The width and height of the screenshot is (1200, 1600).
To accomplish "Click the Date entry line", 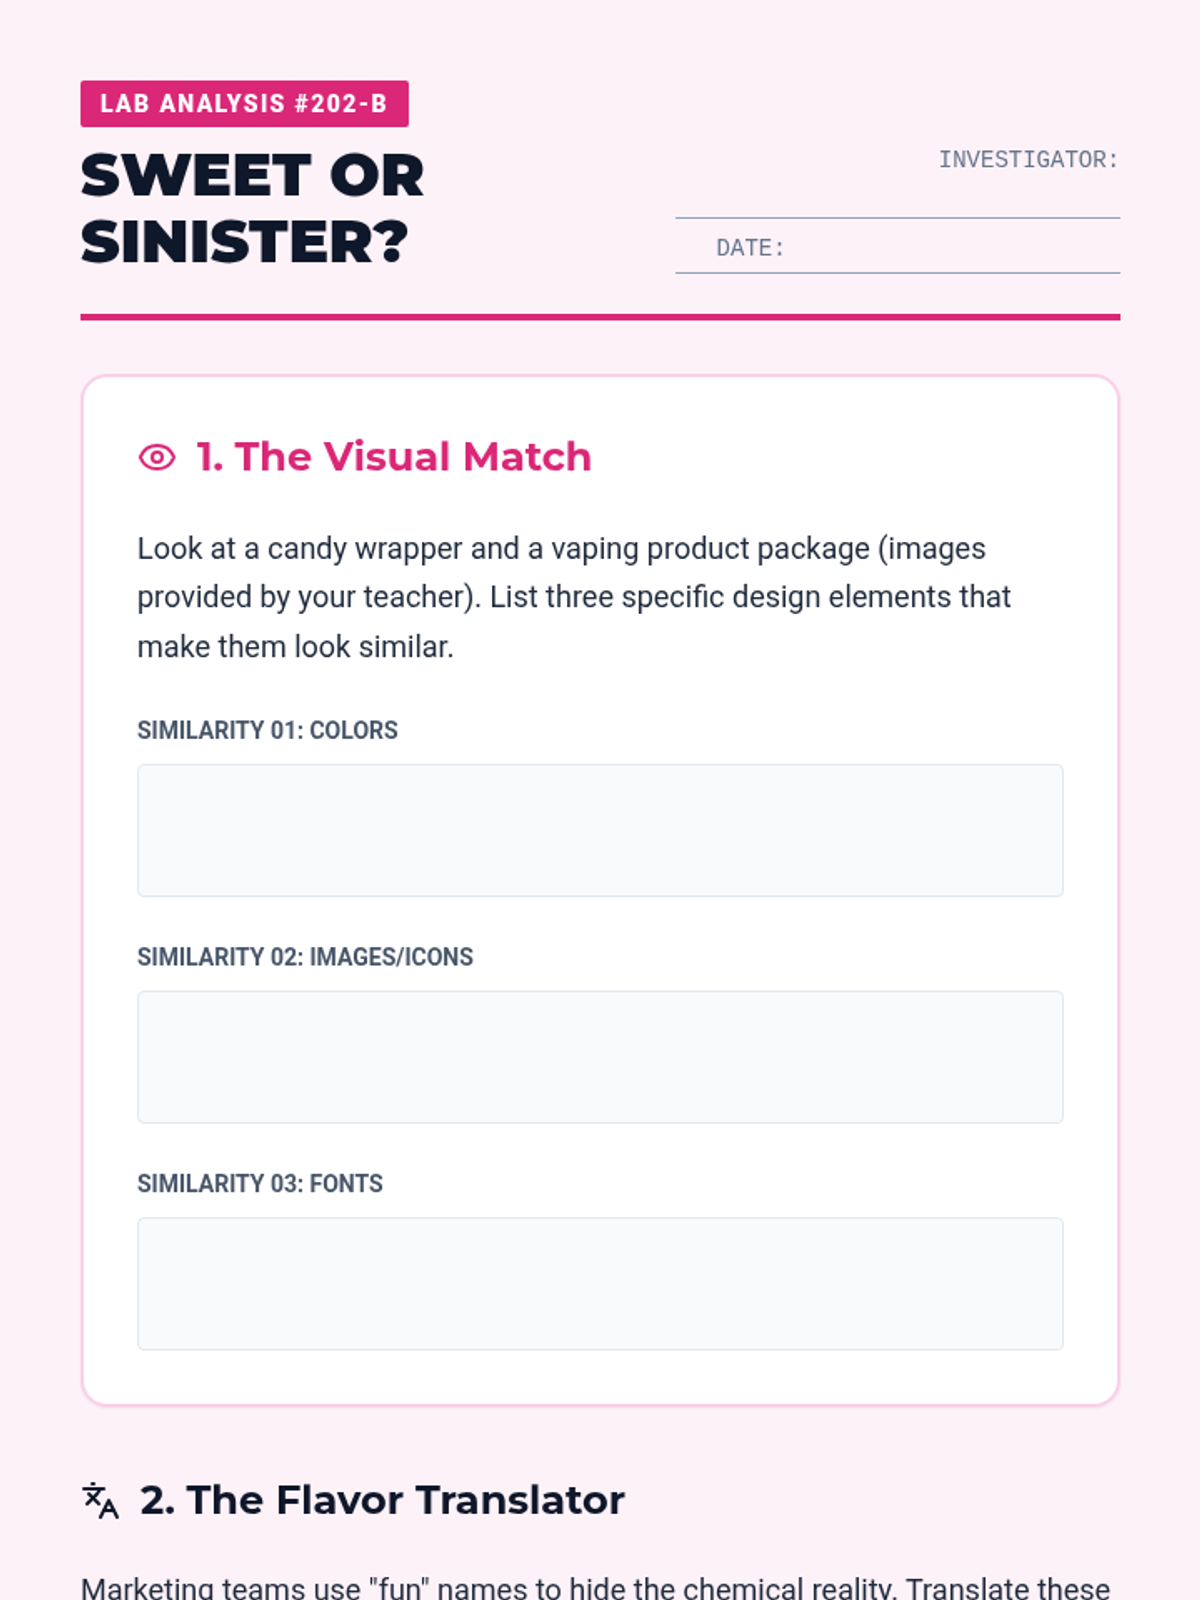I will [x=897, y=247].
